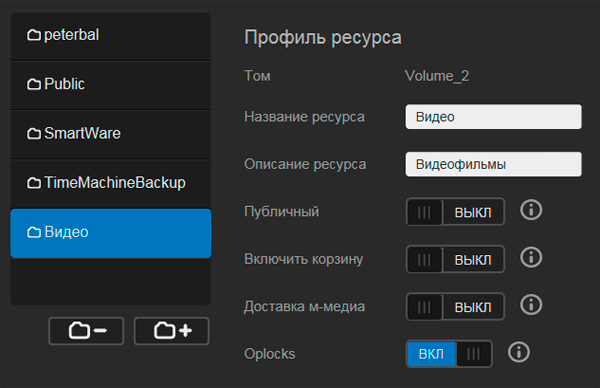The width and height of the screenshot is (600, 388).
Task: Click the Описание ресурса field with Видеофильмы
Action: 494,164
